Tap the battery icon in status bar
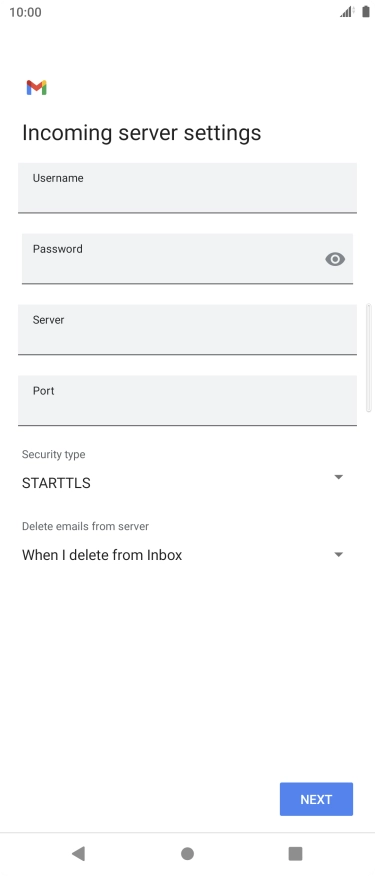Viewport: 375px width, 876px height. pyautogui.click(x=365, y=12)
